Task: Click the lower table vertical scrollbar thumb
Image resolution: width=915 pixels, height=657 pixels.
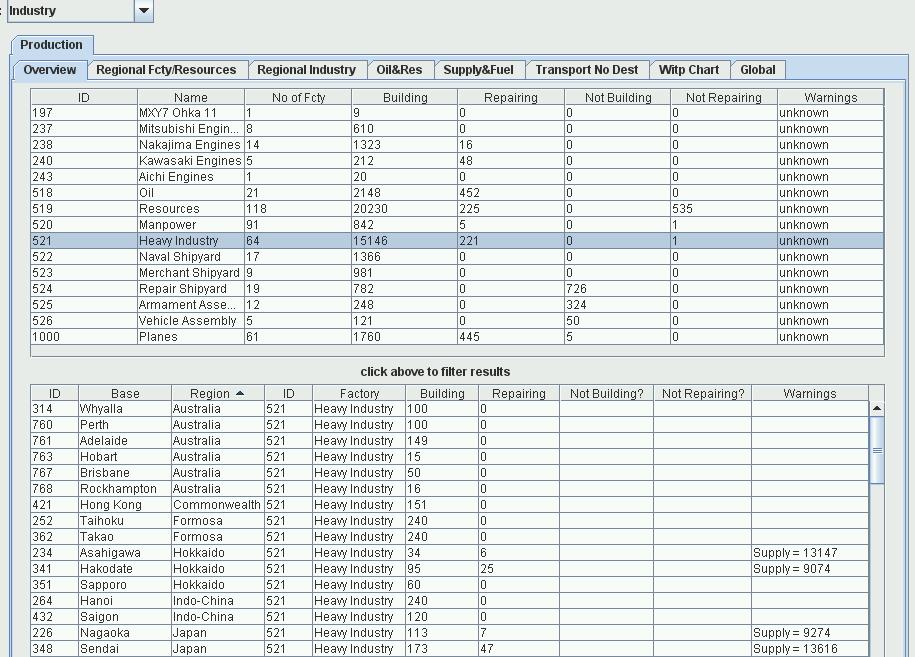Action: [876, 450]
